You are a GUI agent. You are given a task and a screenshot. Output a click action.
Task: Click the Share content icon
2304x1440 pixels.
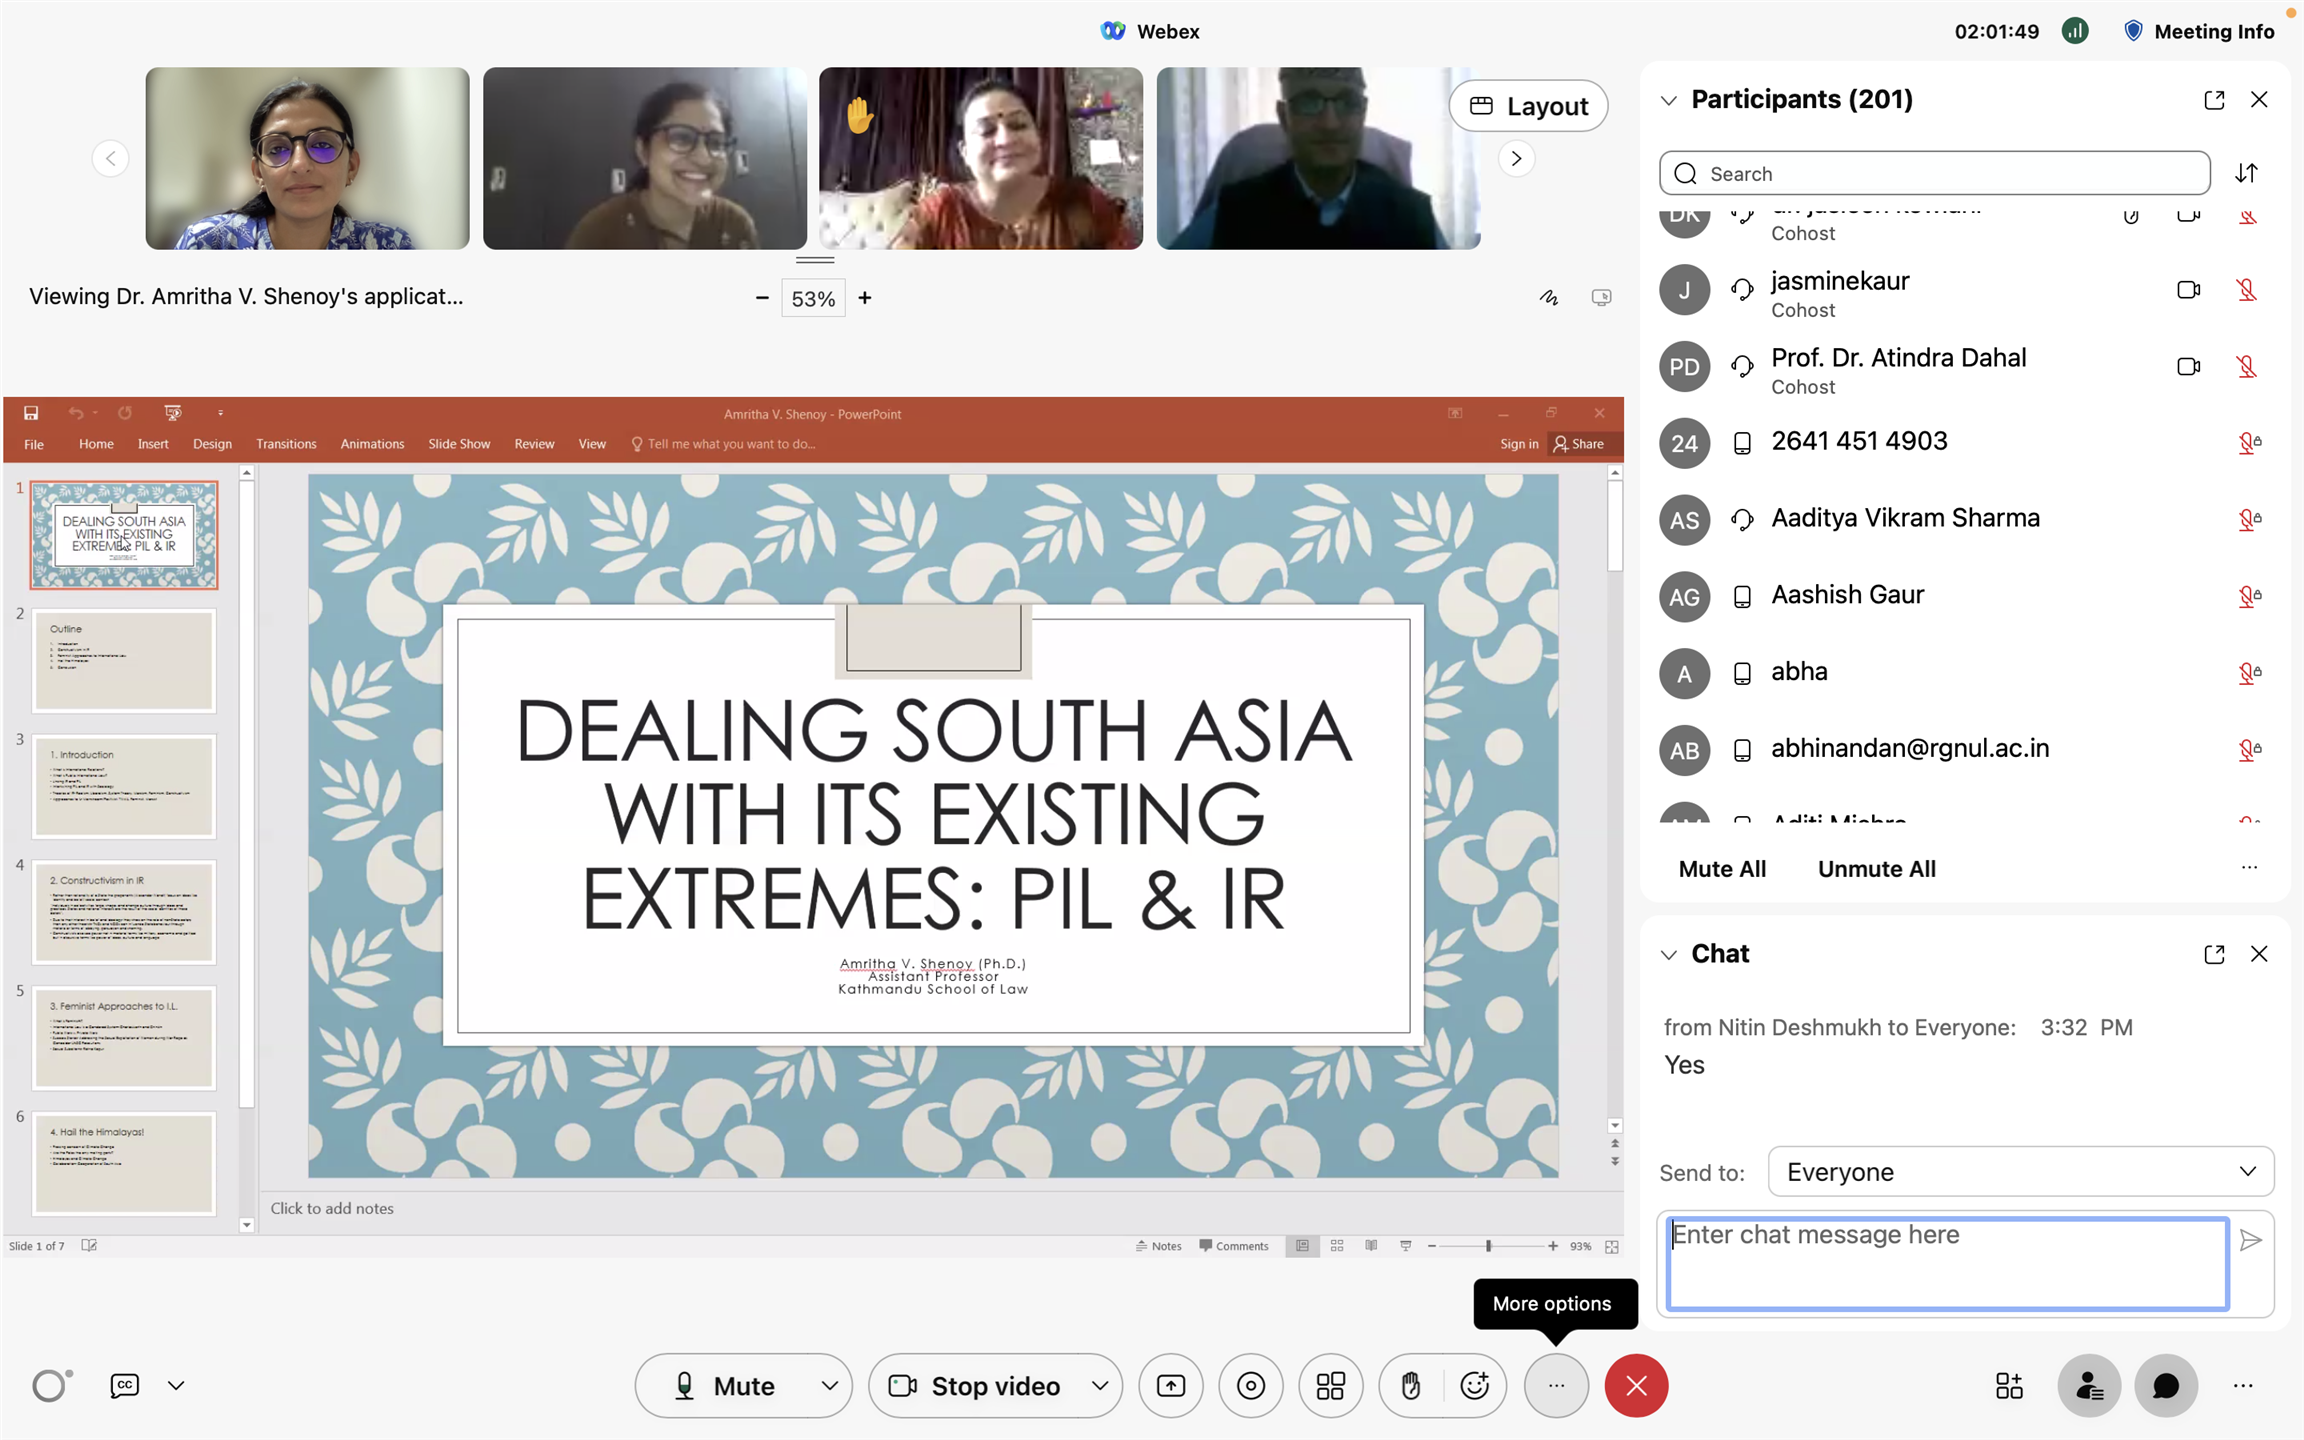(1171, 1385)
